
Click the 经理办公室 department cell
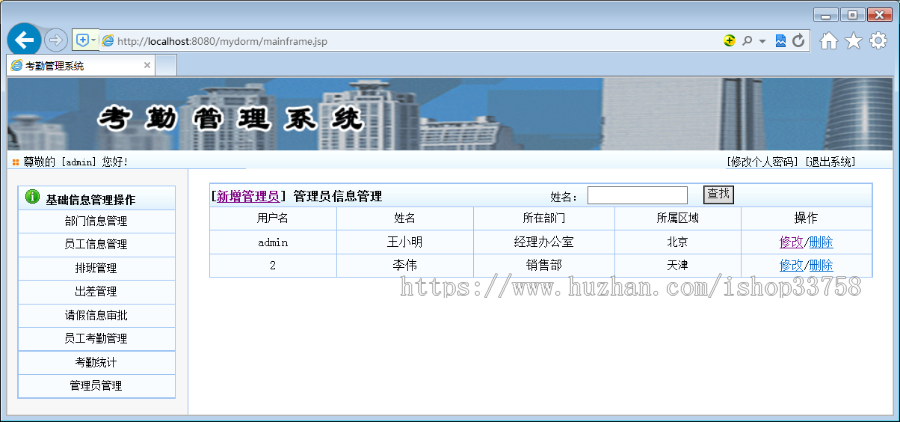[544, 242]
